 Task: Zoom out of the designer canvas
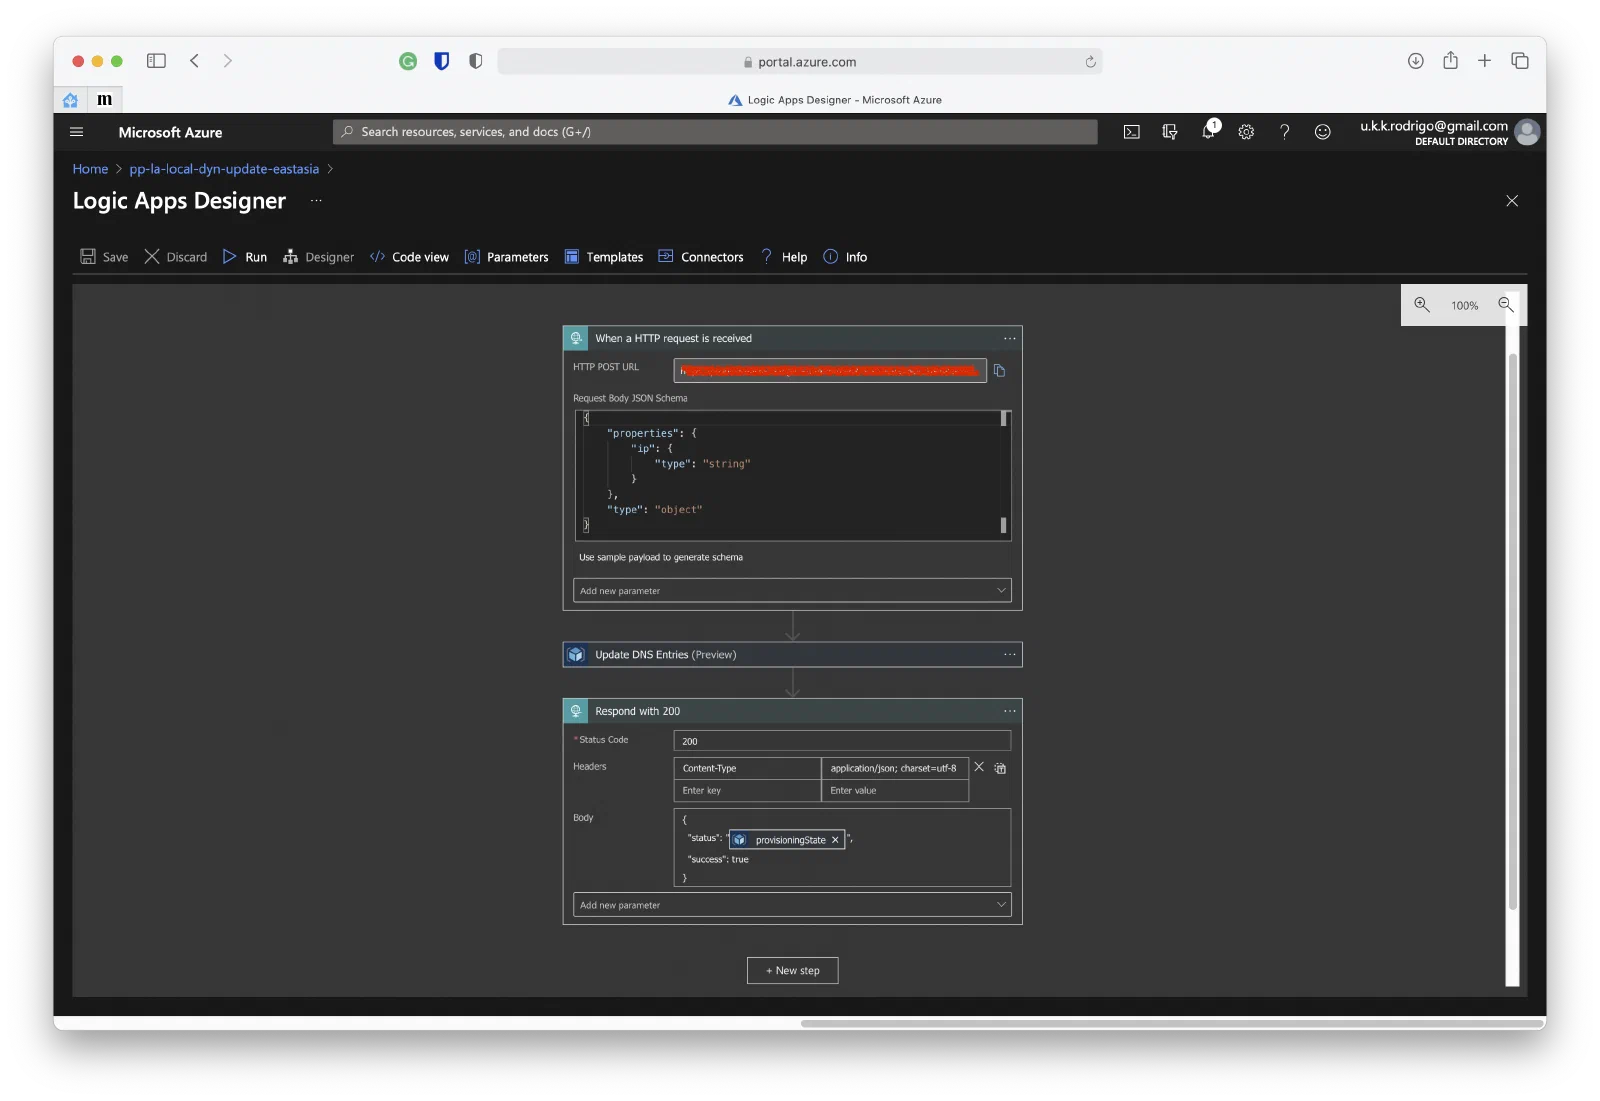click(x=1505, y=305)
